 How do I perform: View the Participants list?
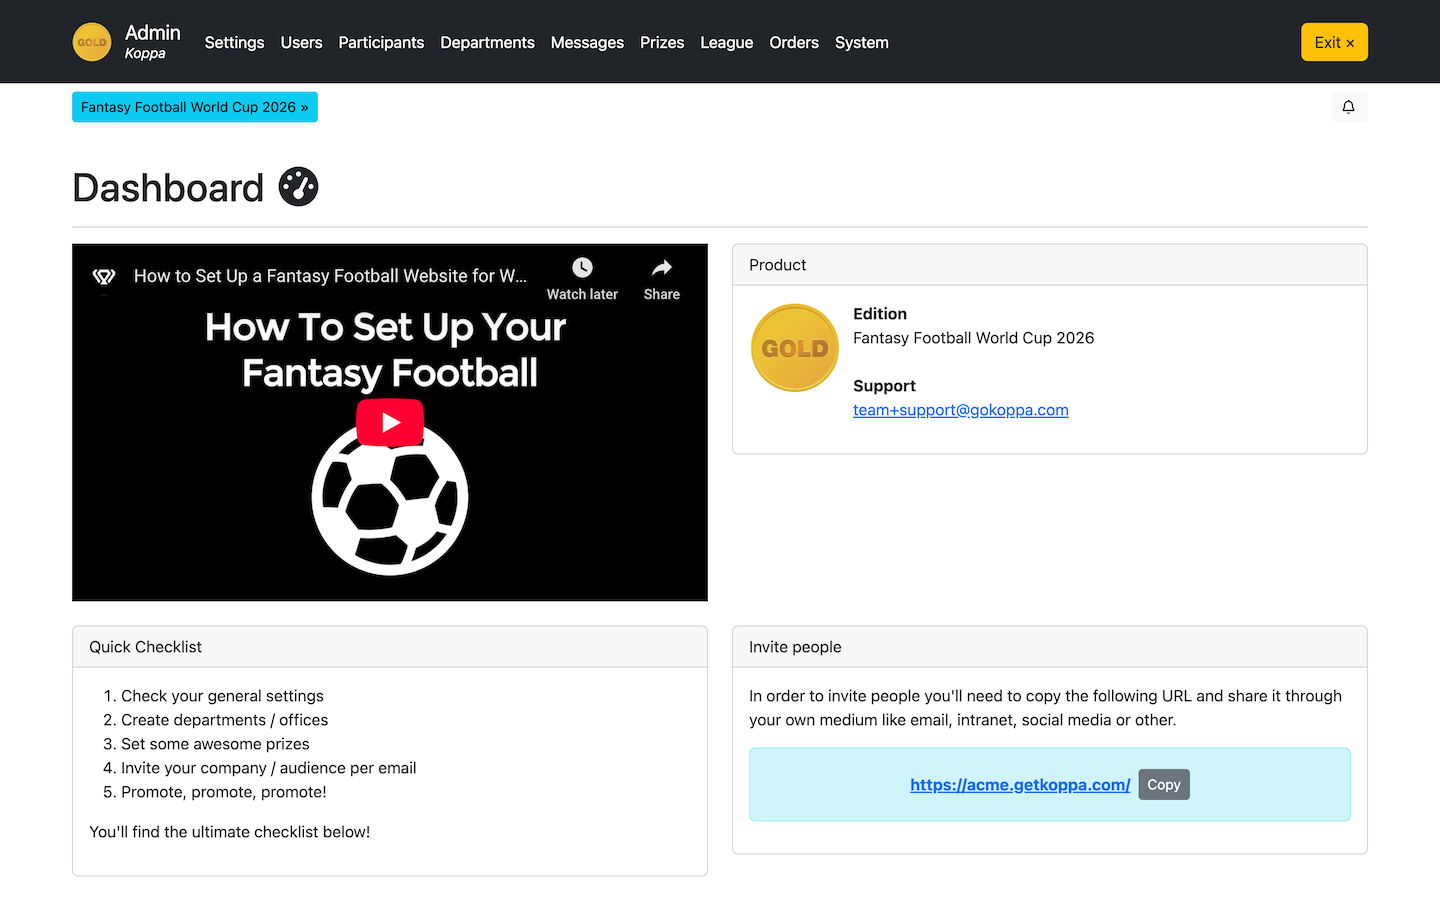[381, 42]
